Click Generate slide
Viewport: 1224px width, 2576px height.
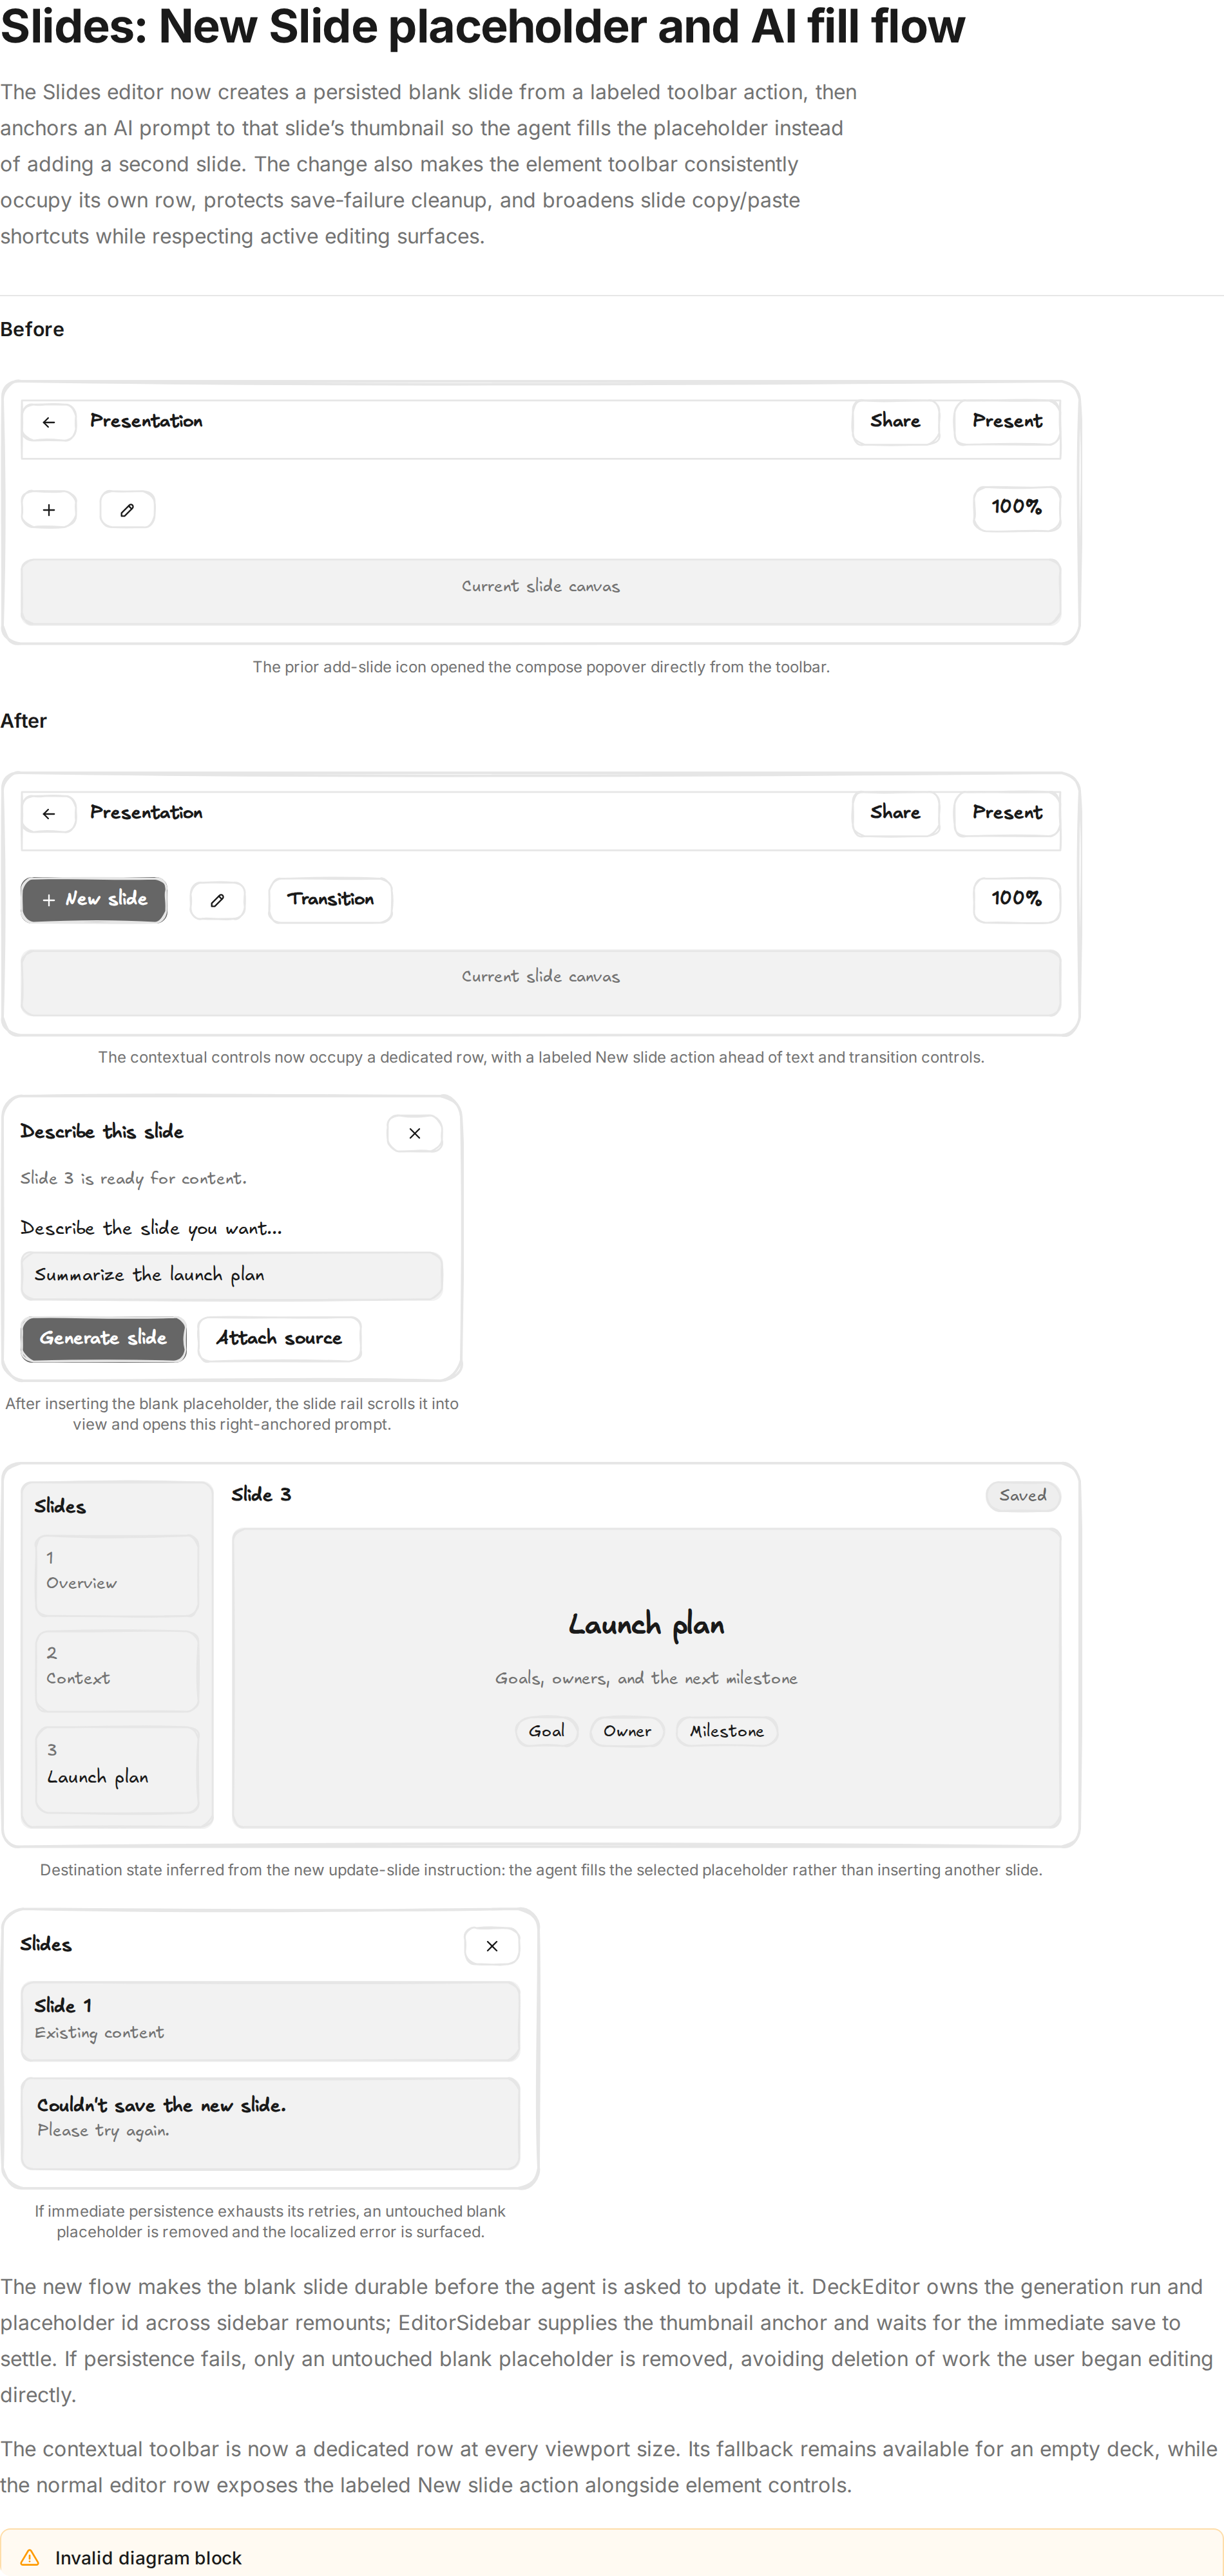(103, 1339)
